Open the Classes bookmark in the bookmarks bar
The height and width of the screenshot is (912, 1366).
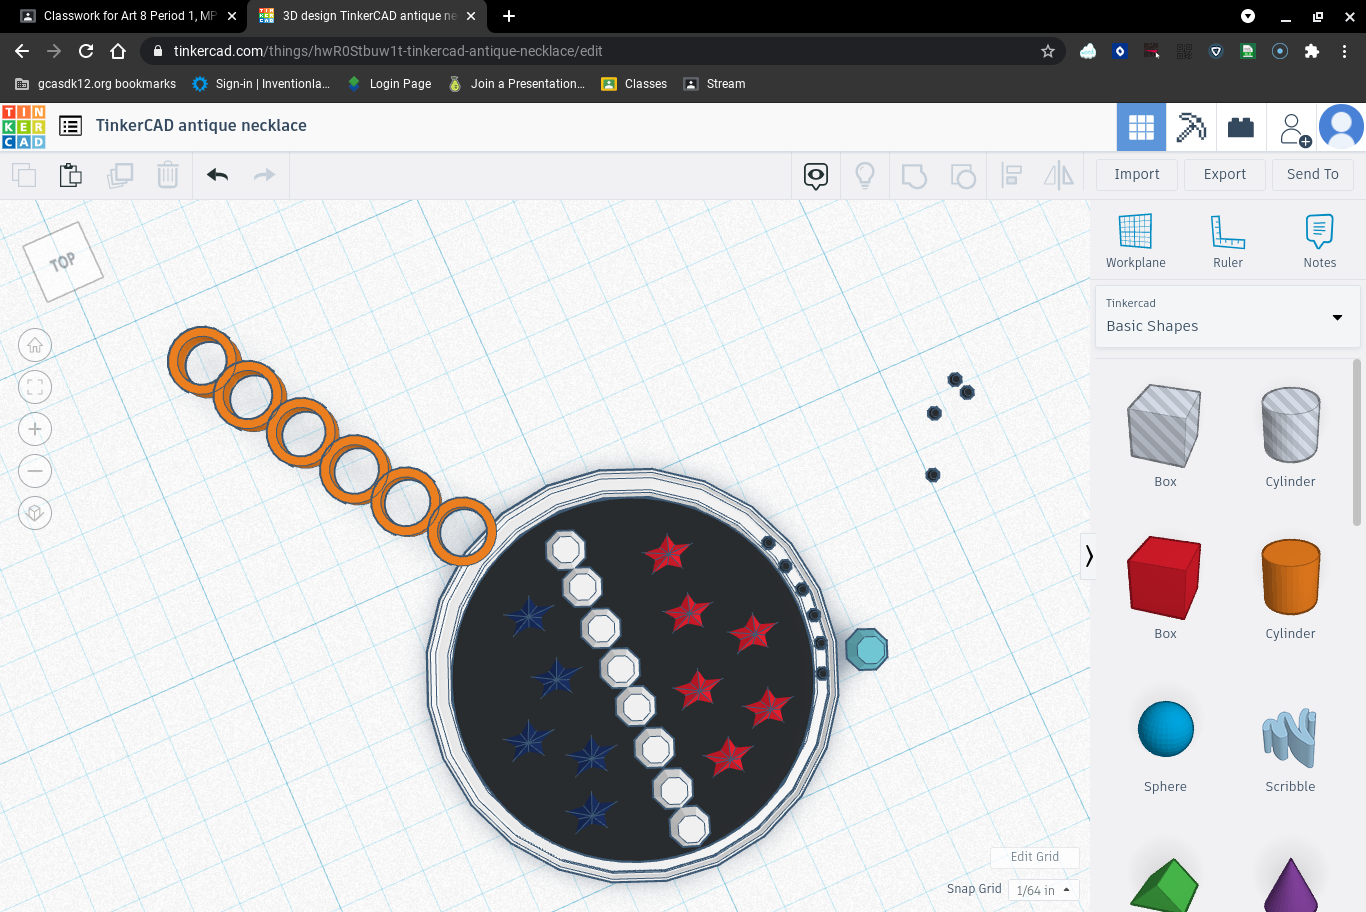coord(644,84)
